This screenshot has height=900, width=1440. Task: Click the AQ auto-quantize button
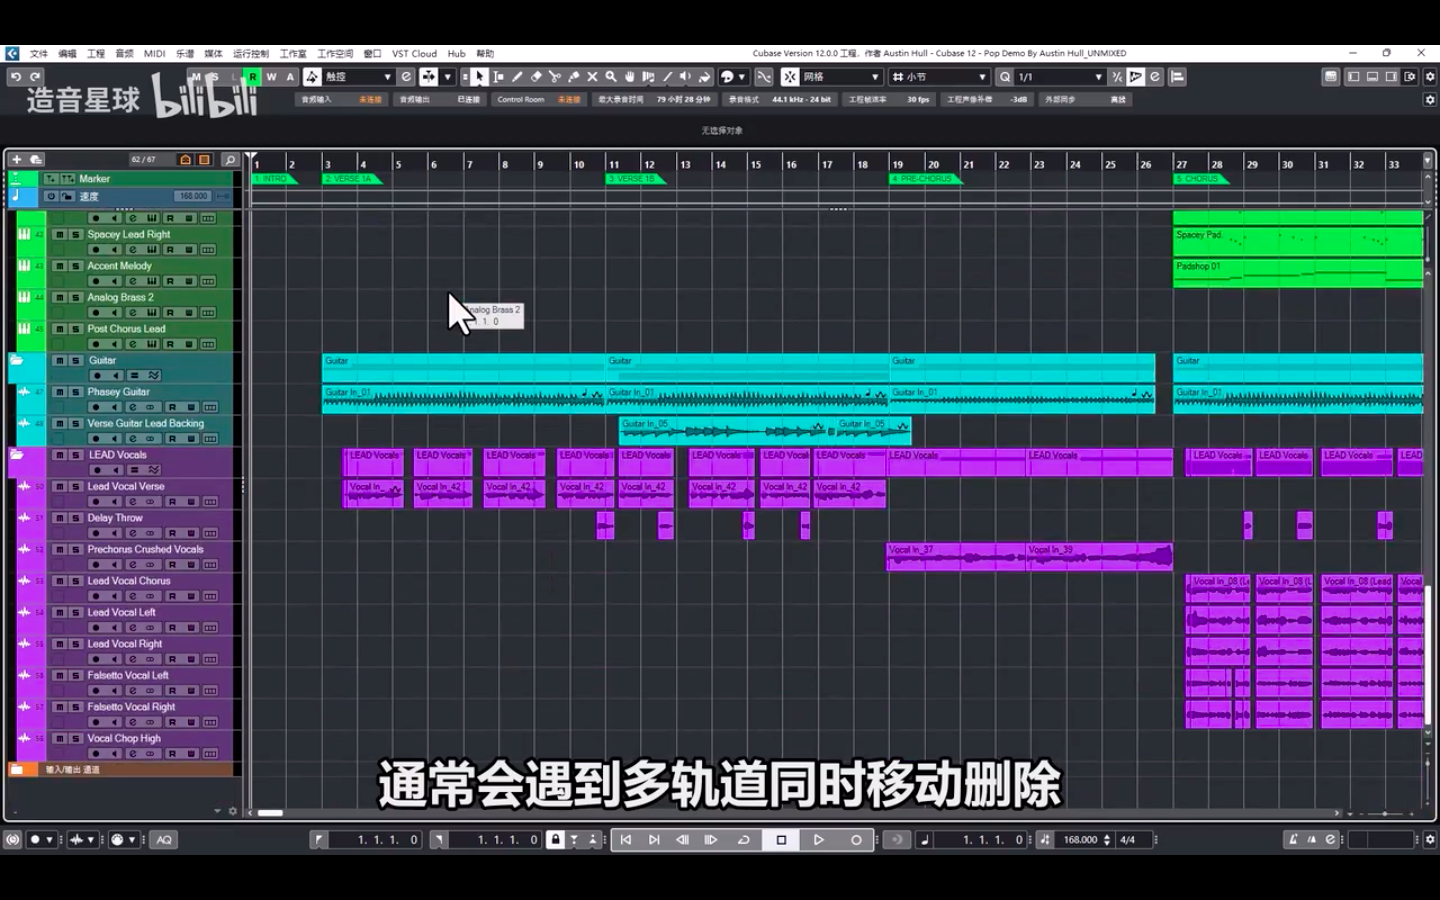[x=164, y=840]
